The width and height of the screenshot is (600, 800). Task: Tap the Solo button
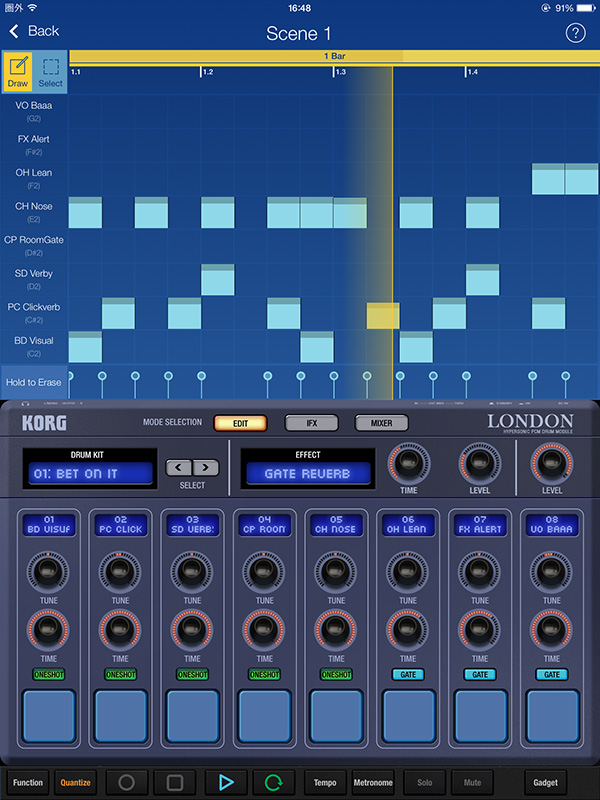coord(424,782)
